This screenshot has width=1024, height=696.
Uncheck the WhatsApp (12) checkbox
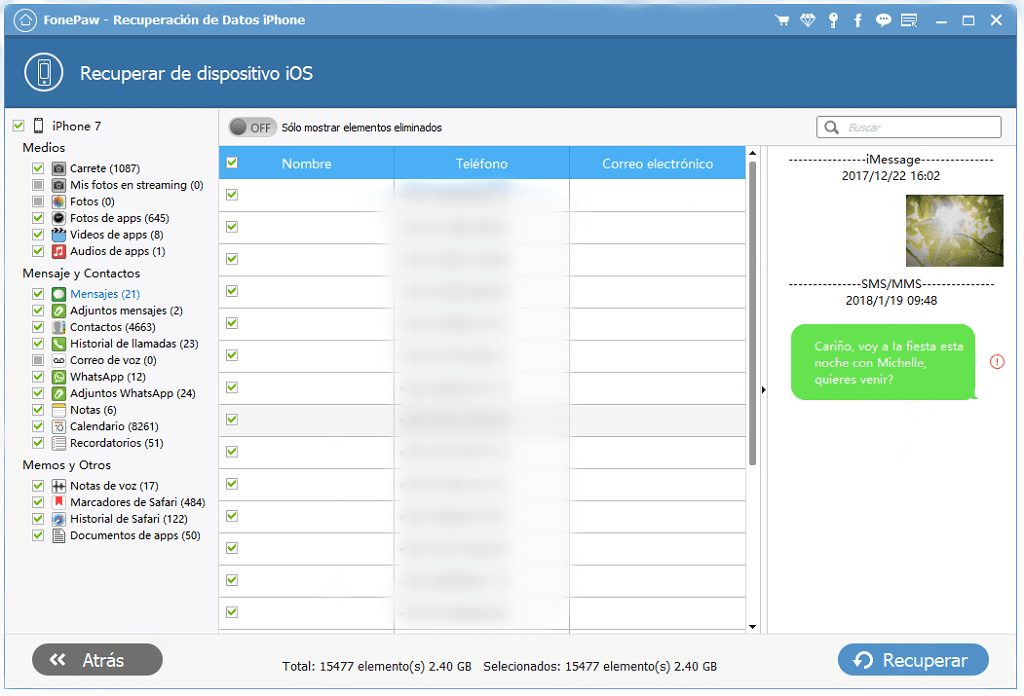coord(38,377)
